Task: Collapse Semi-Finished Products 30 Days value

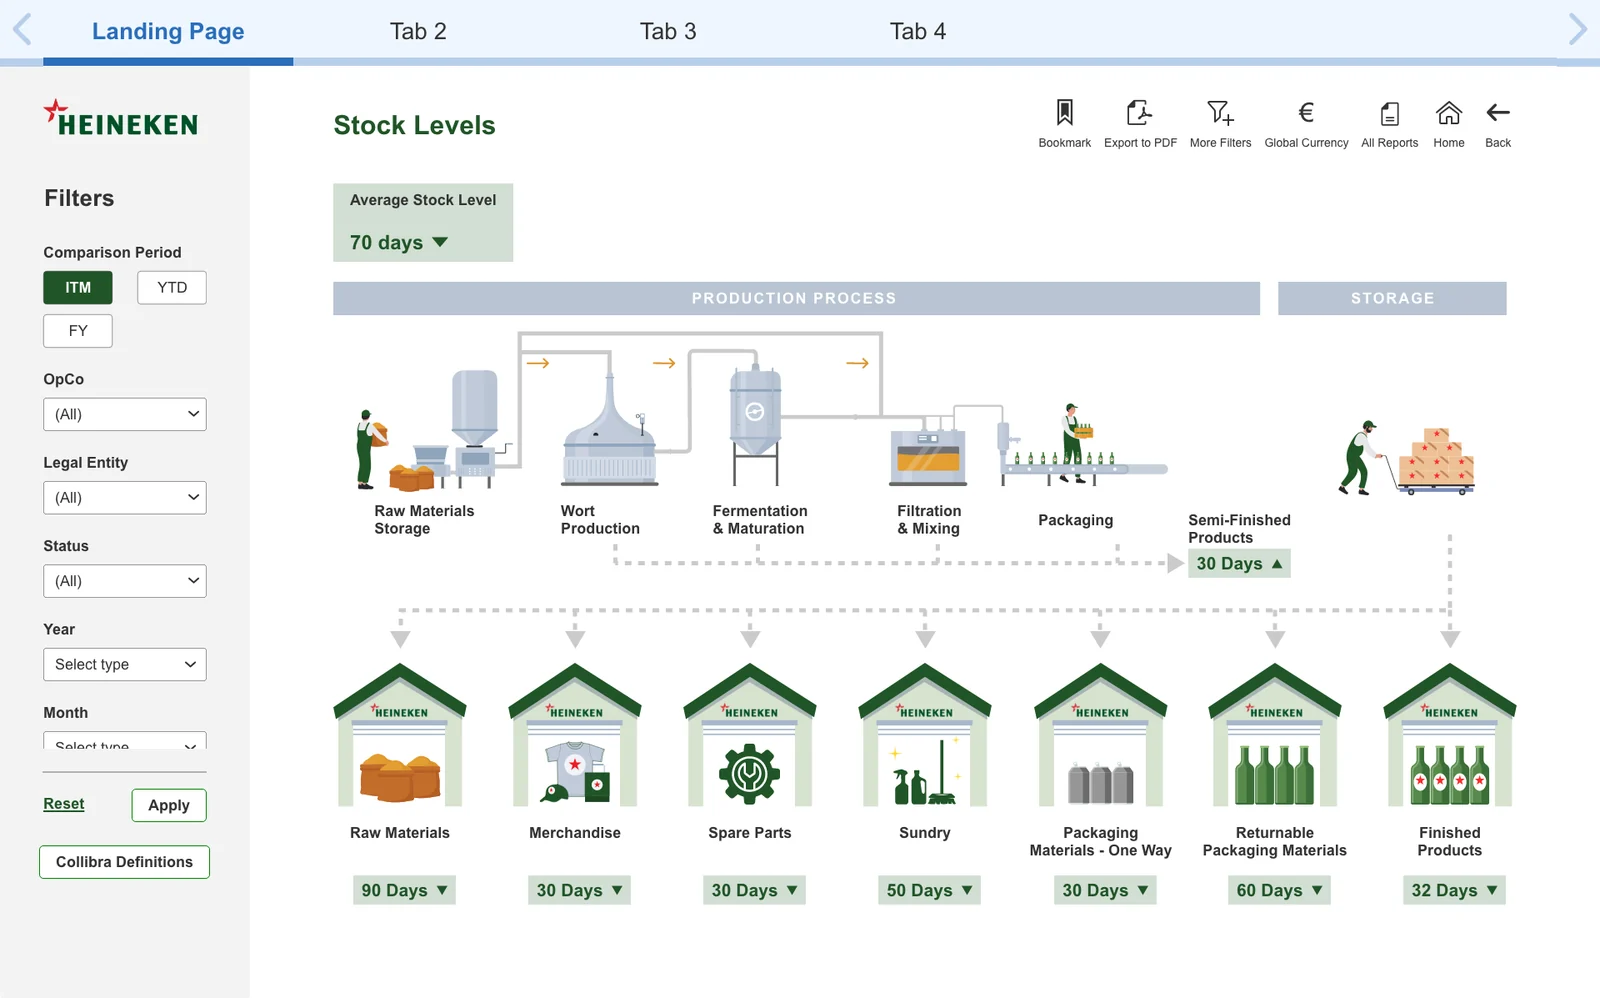Action: pos(1239,564)
